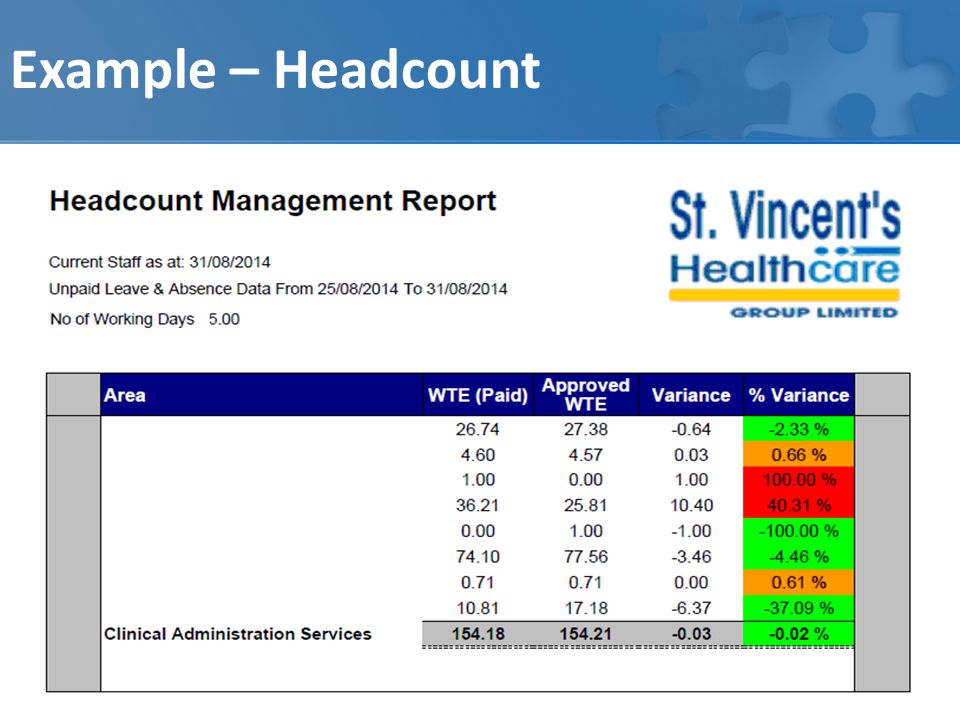The width and height of the screenshot is (960, 720).
Task: Select WTE Paid cell 10.81
Action: click(478, 608)
